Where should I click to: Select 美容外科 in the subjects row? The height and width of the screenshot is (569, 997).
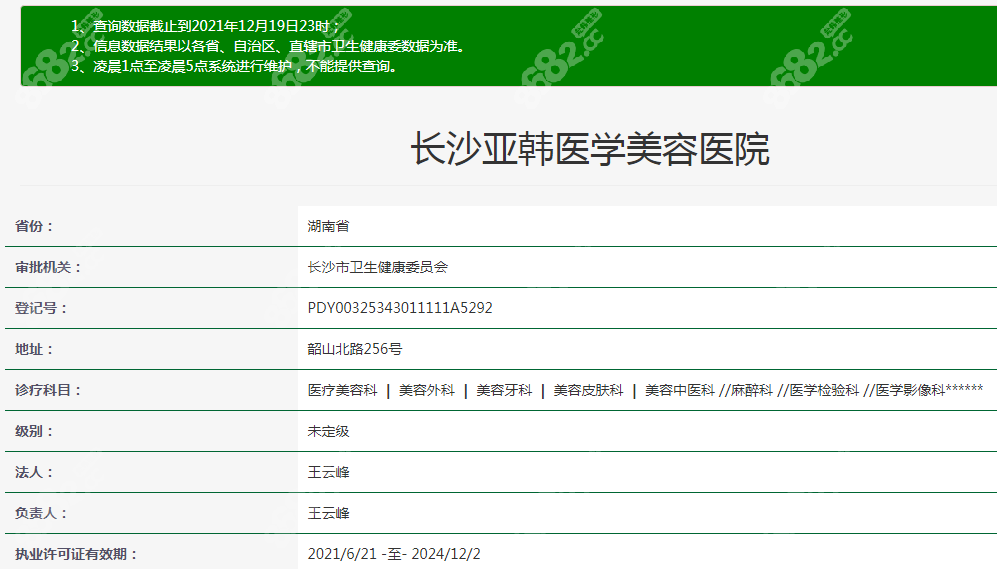427,390
